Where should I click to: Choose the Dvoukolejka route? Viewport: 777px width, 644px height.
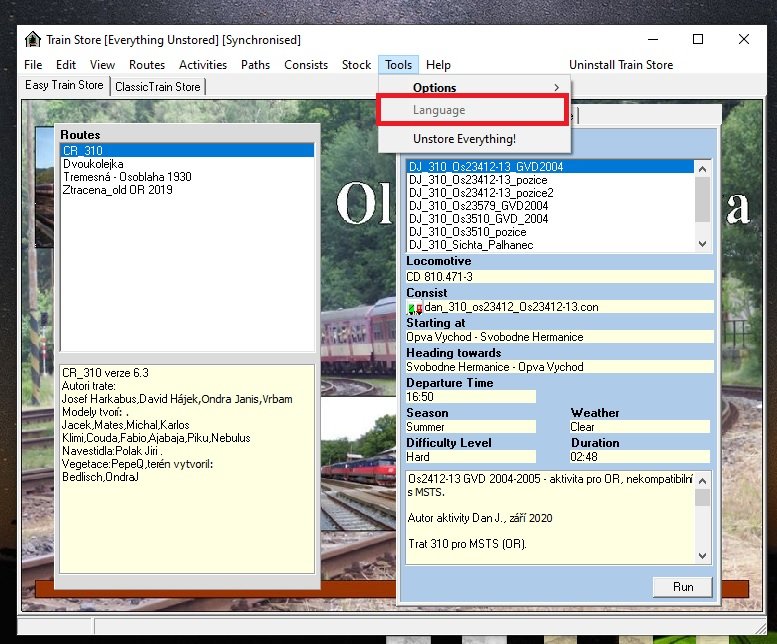(x=93, y=164)
